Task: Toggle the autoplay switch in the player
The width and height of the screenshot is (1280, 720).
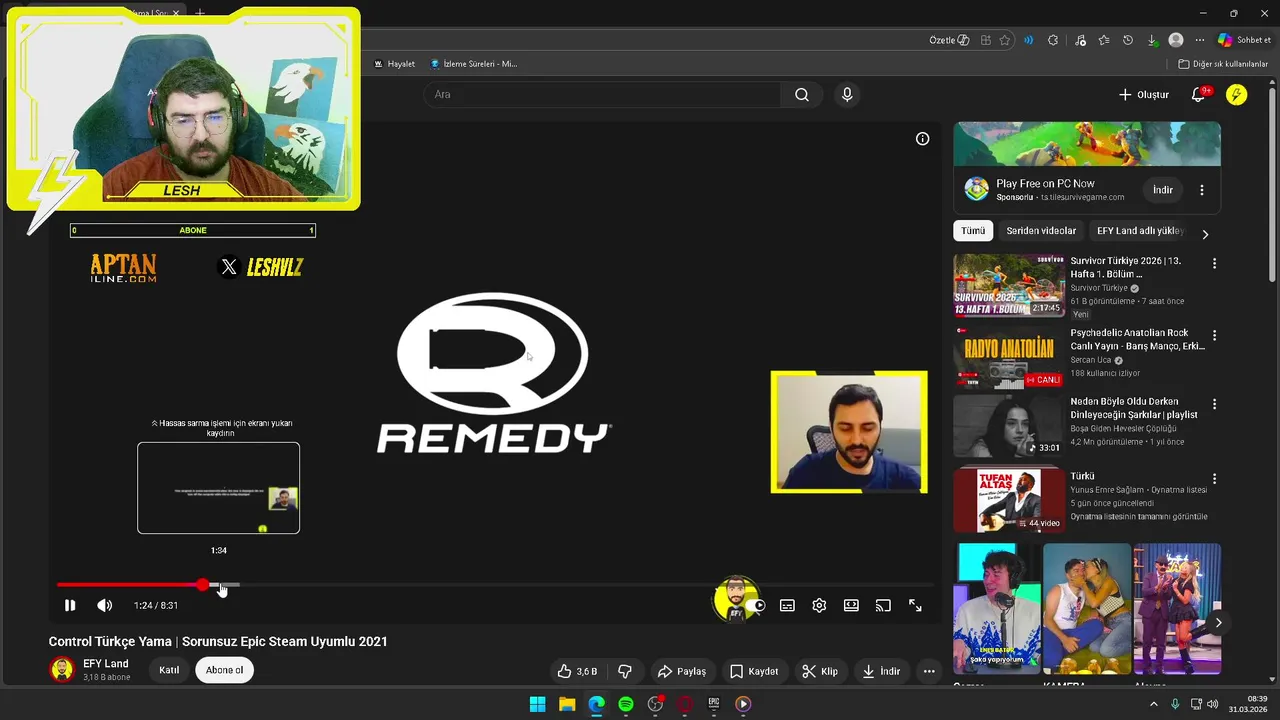Action: point(755,605)
